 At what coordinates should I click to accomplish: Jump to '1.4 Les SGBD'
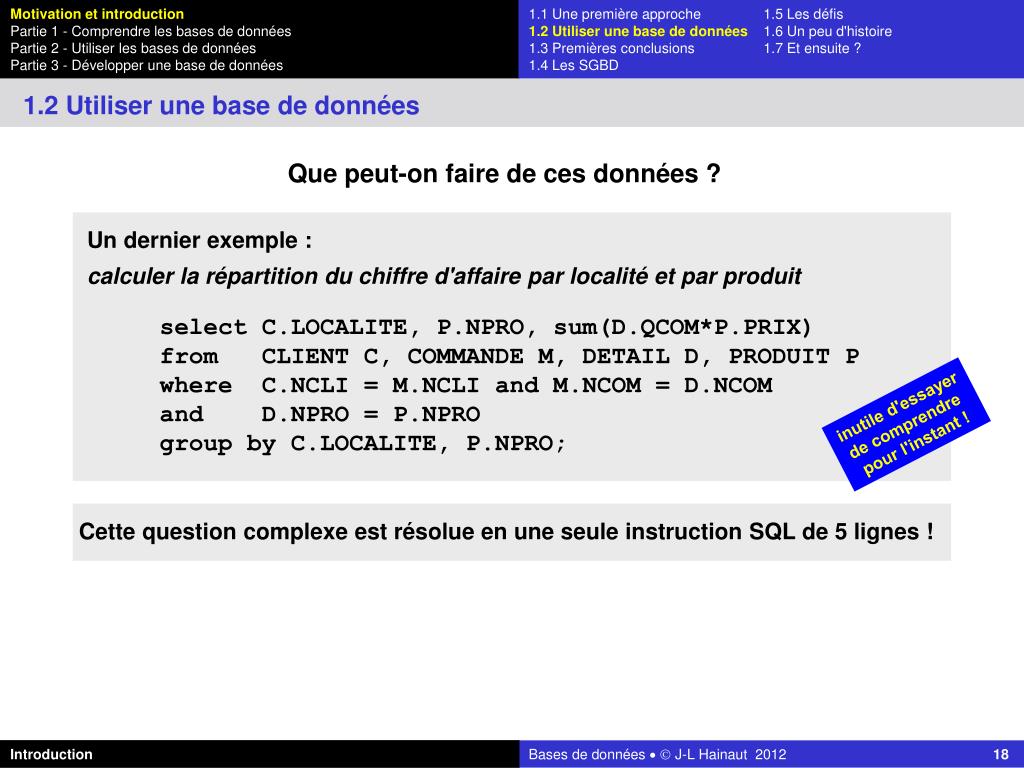pos(573,65)
